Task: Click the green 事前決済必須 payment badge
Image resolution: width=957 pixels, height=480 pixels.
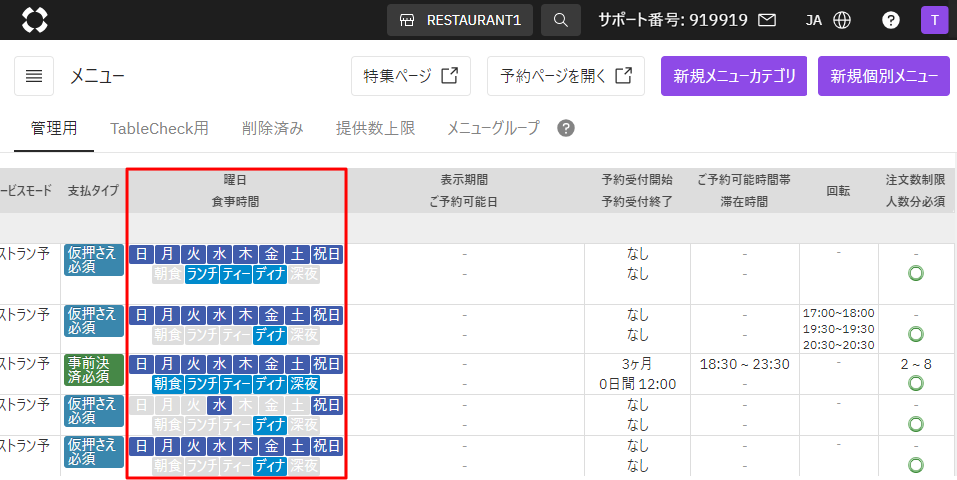Action: point(93,370)
